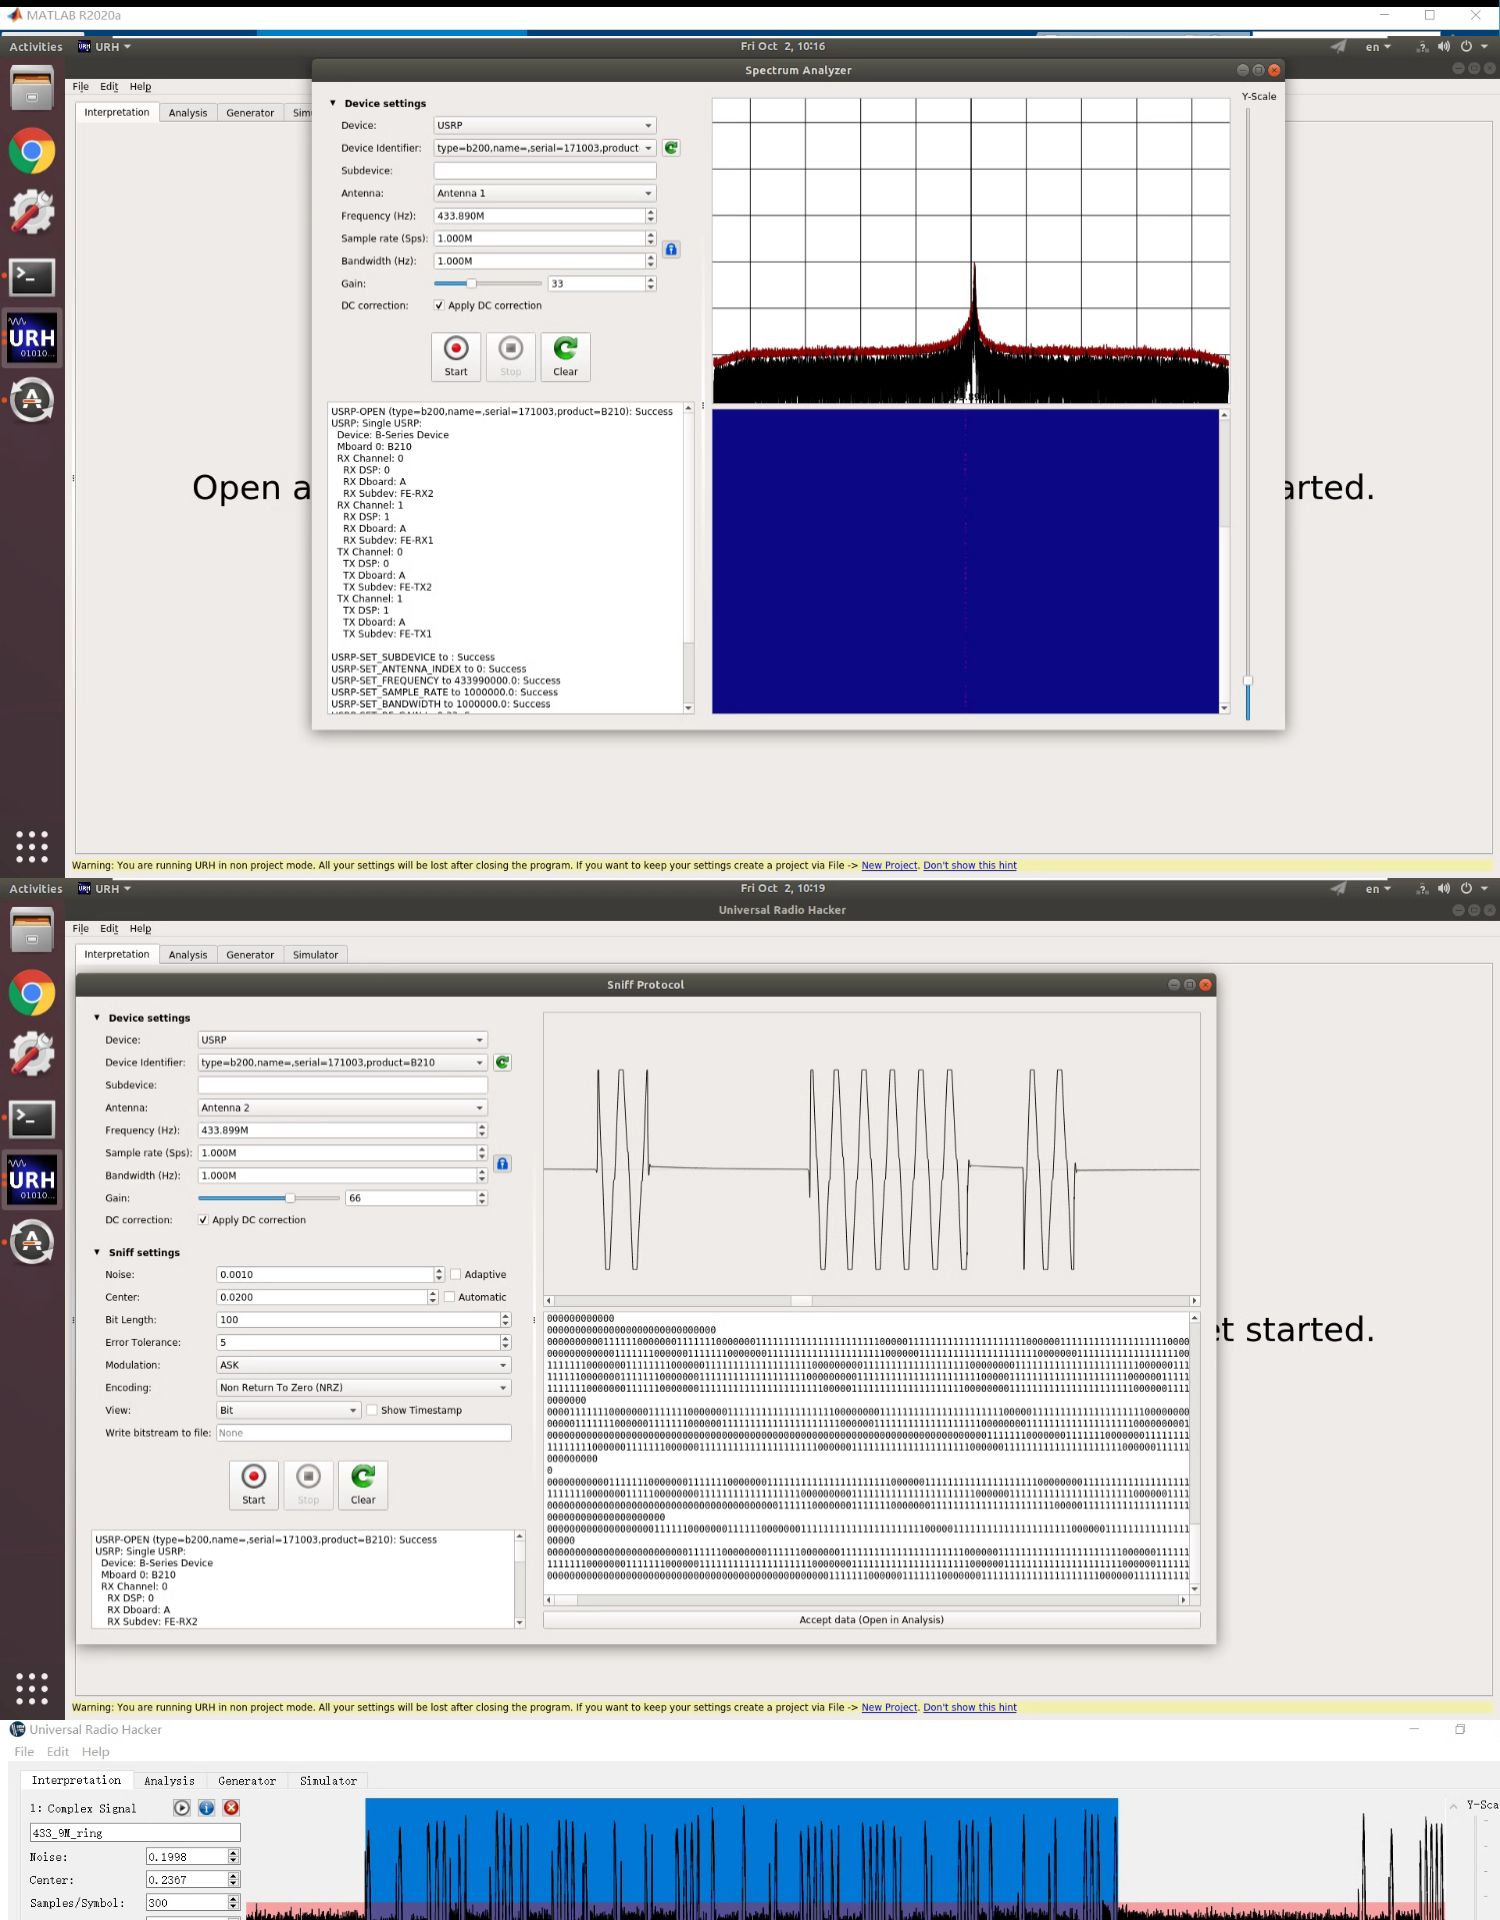Open Edit menu in top URH window
The height and width of the screenshot is (1920, 1500).
coord(109,87)
